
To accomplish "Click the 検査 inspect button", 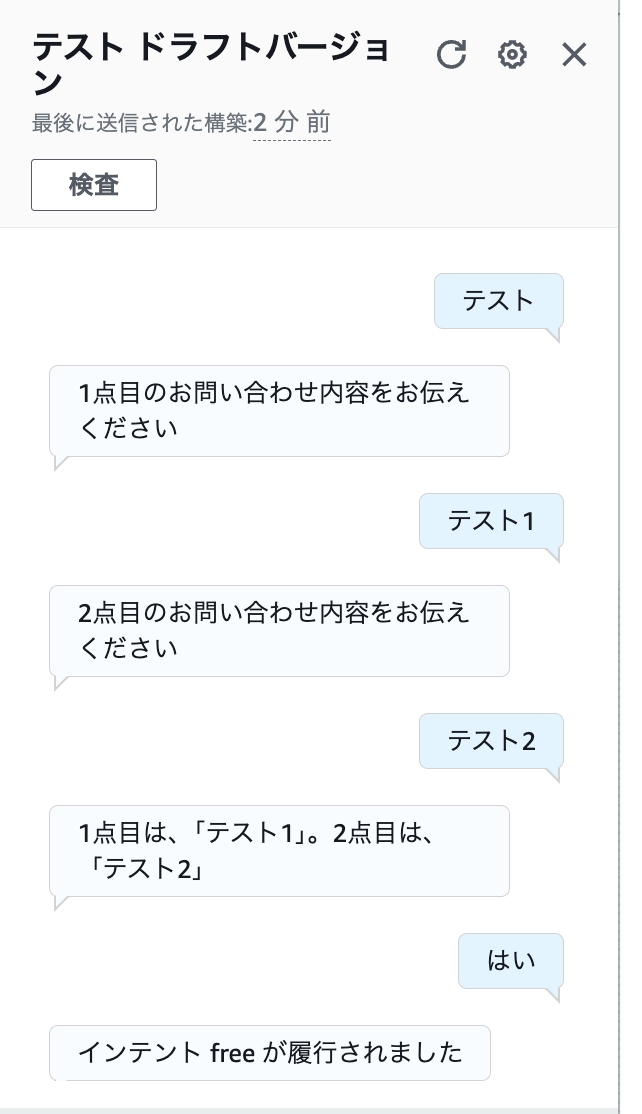I will click(x=93, y=184).
